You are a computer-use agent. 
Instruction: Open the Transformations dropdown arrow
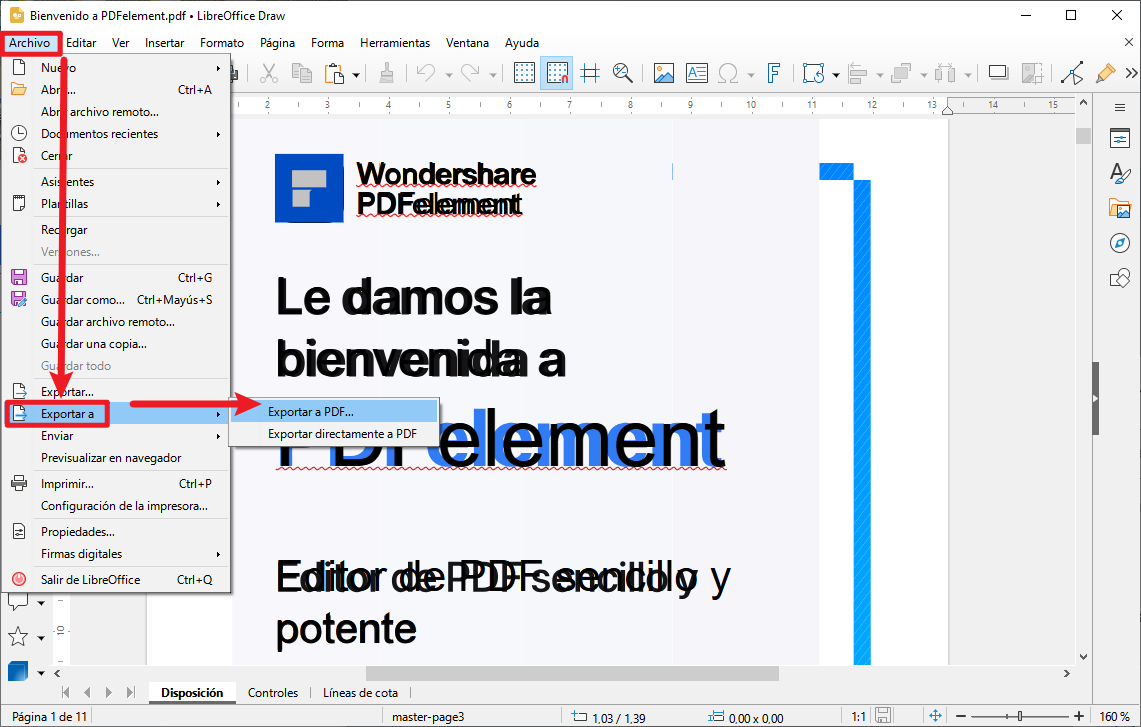coord(835,74)
